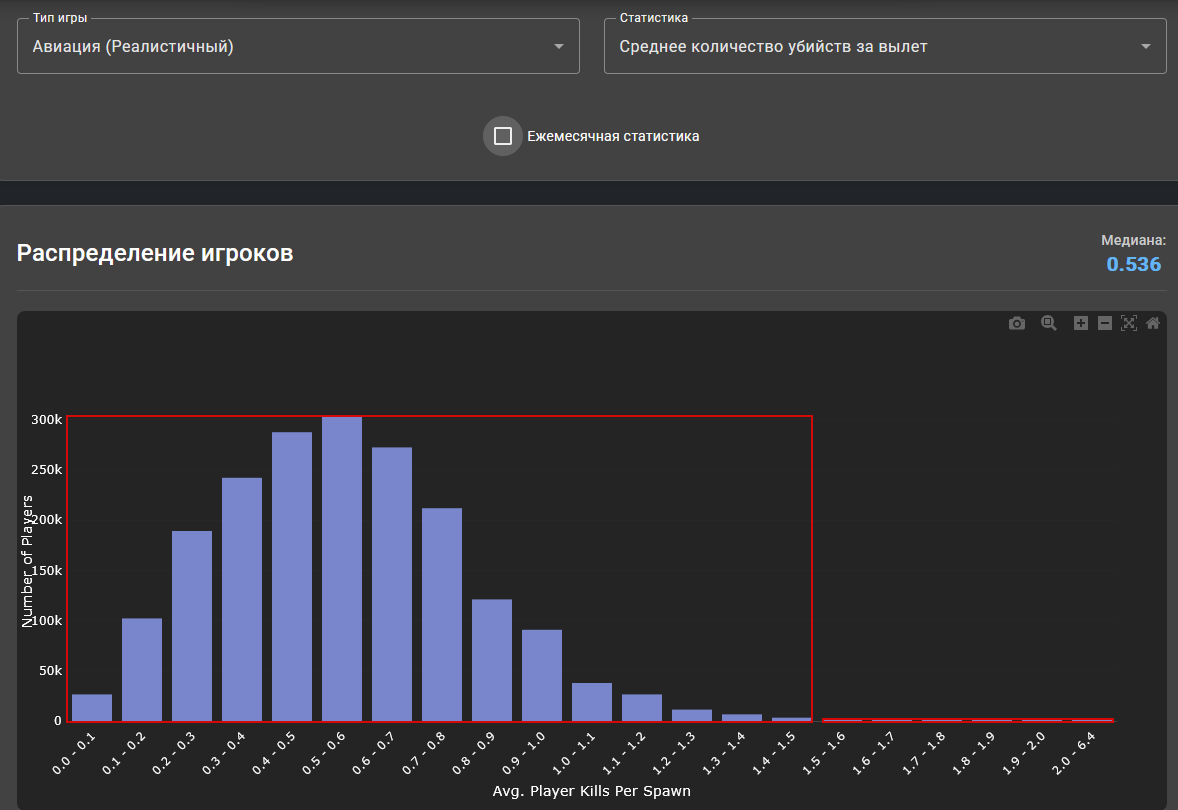Click the median value 0.536
This screenshot has height=810, width=1178.
(x=1133, y=265)
